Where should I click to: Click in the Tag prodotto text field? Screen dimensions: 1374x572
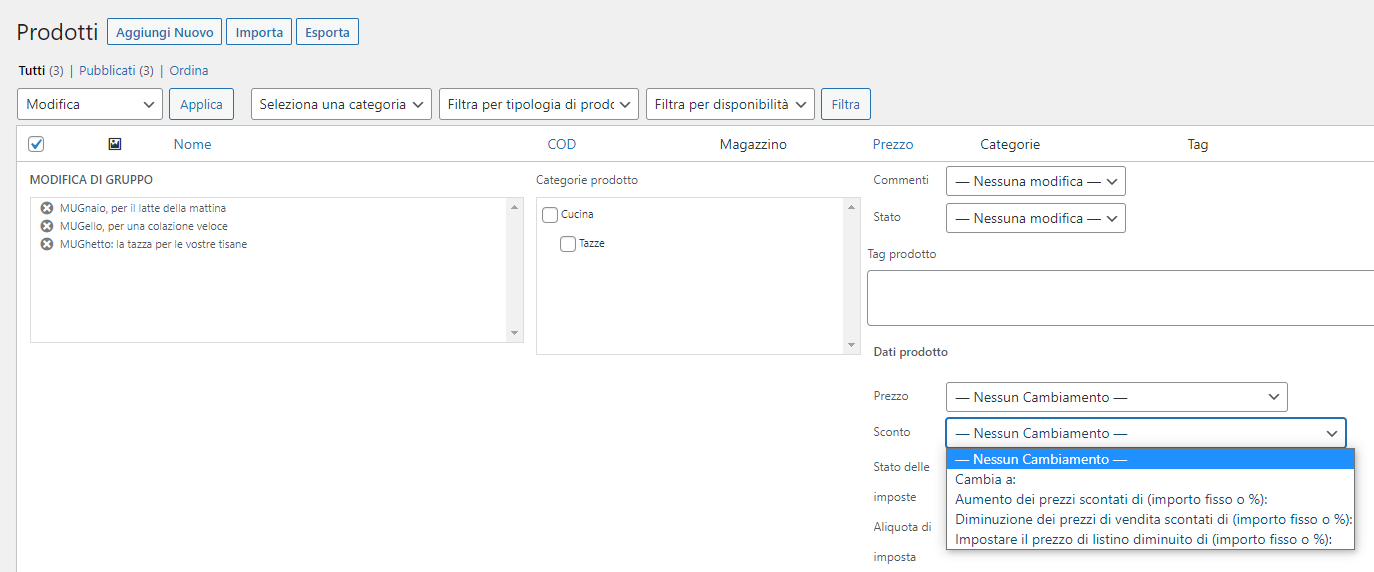(x=1120, y=297)
